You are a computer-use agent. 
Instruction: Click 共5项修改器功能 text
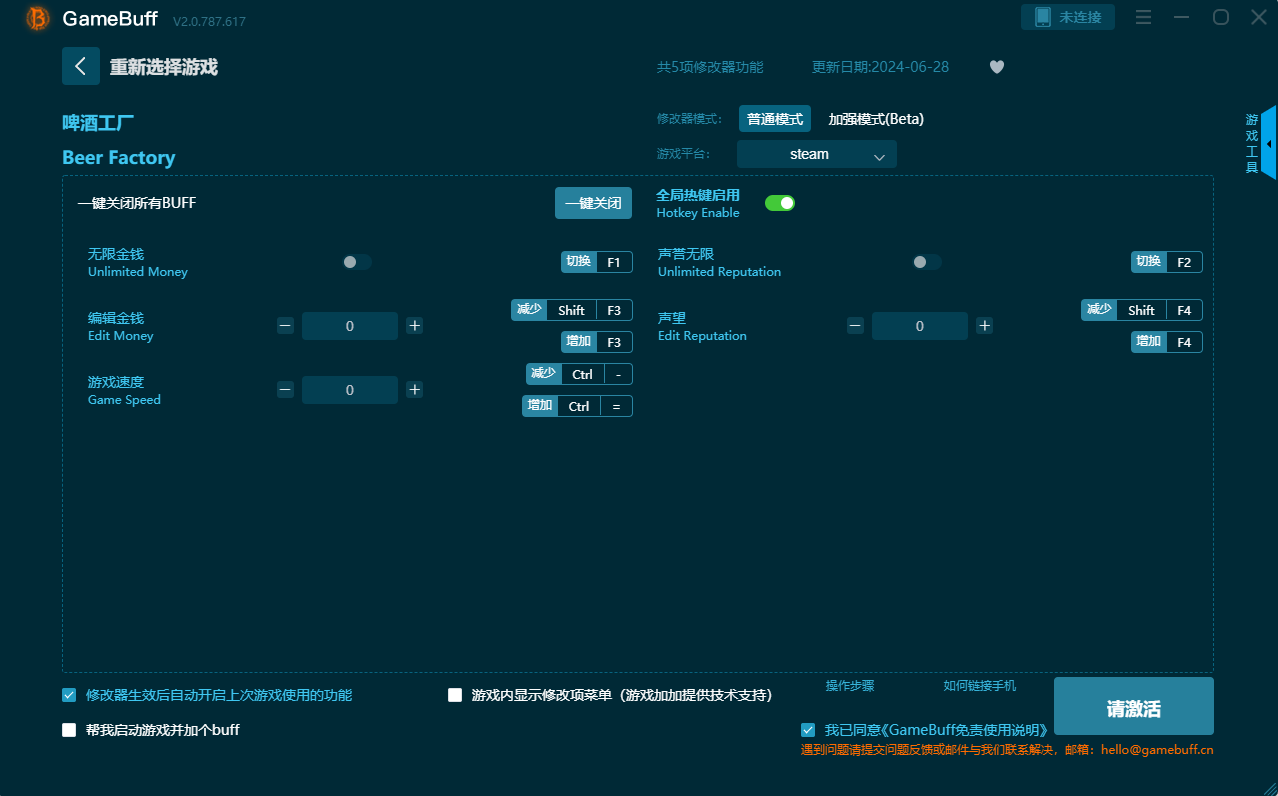pos(710,67)
